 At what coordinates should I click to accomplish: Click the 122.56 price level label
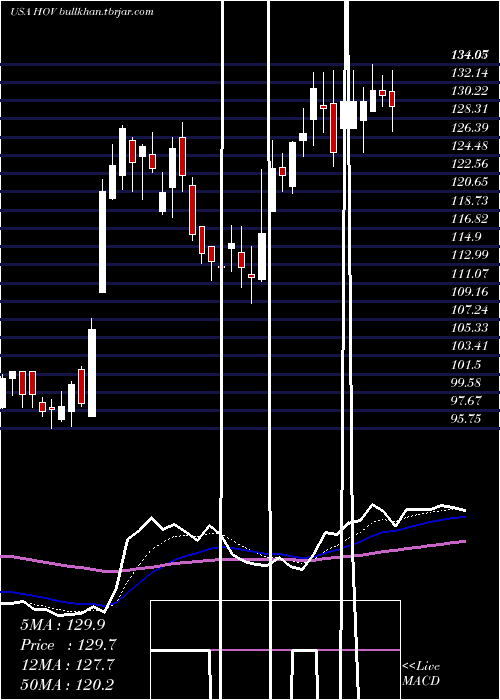coord(470,164)
